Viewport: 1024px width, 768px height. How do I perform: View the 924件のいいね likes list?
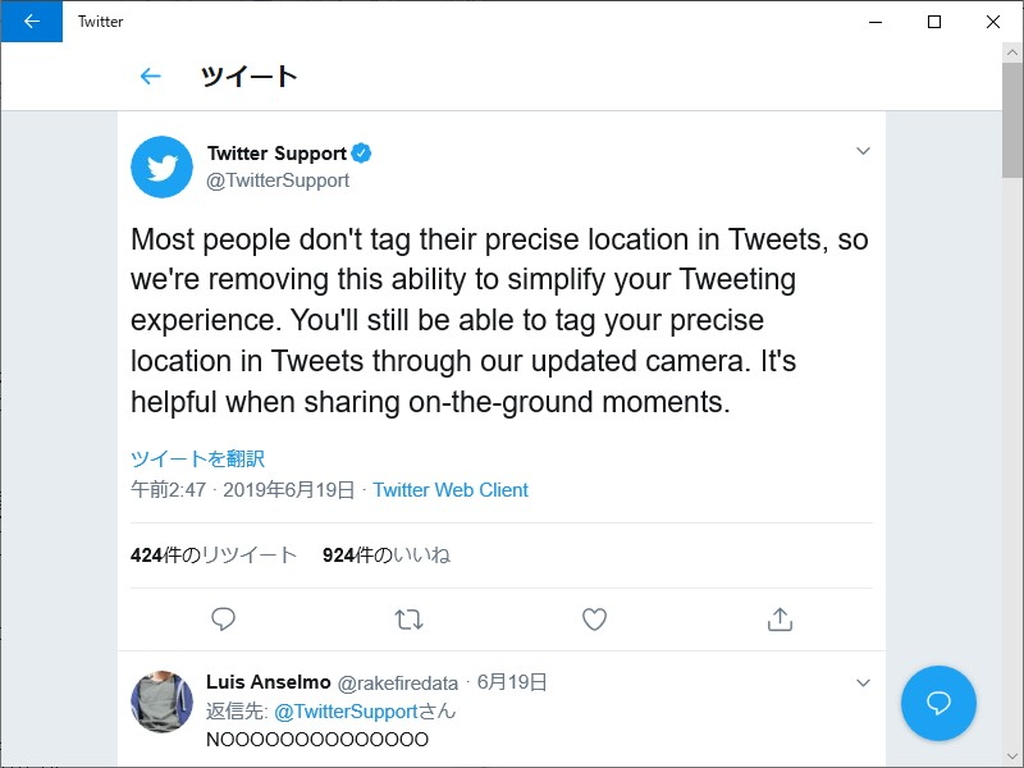click(386, 555)
